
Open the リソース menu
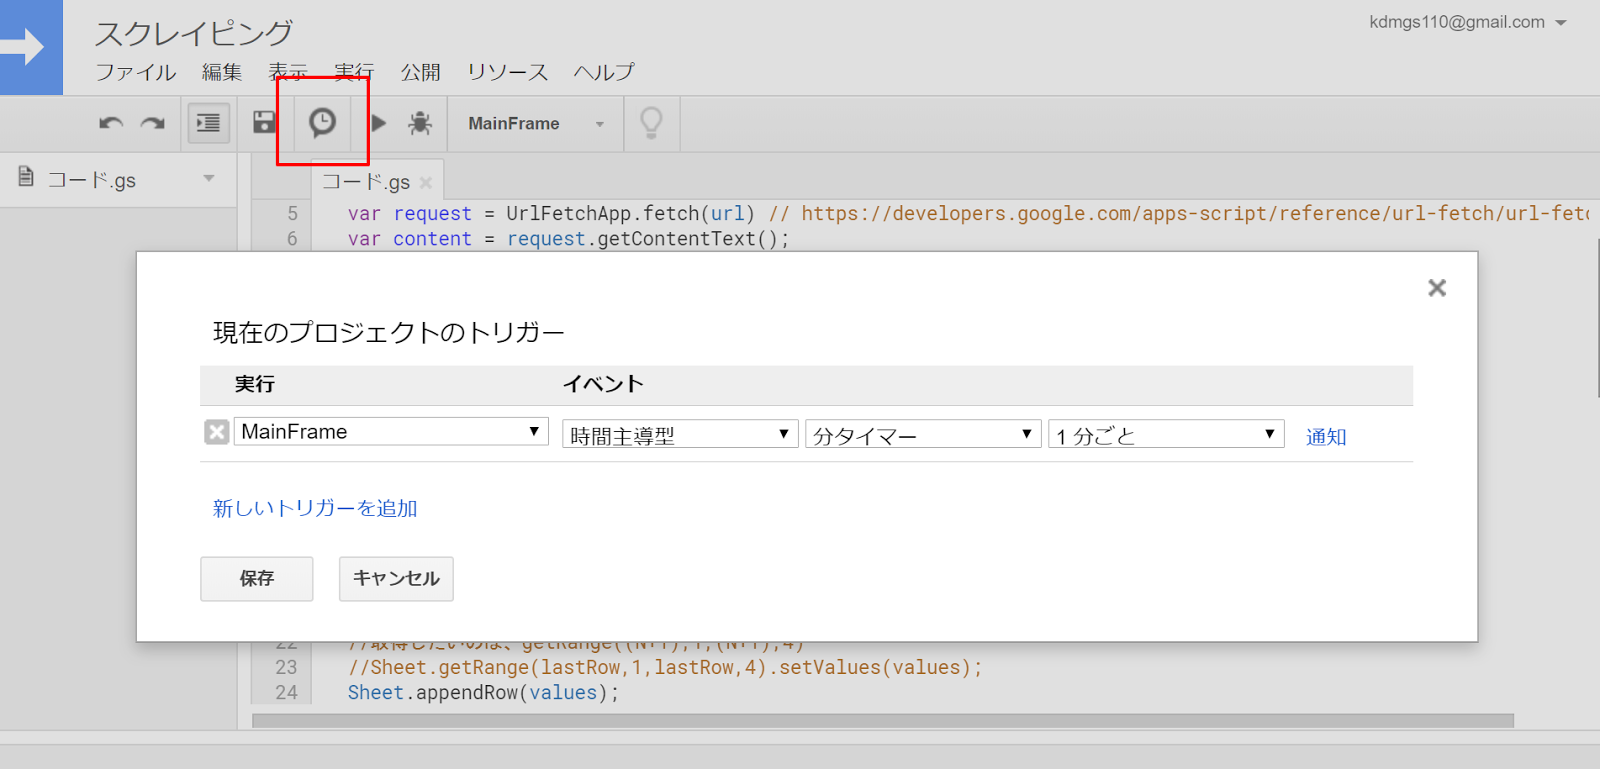(507, 72)
